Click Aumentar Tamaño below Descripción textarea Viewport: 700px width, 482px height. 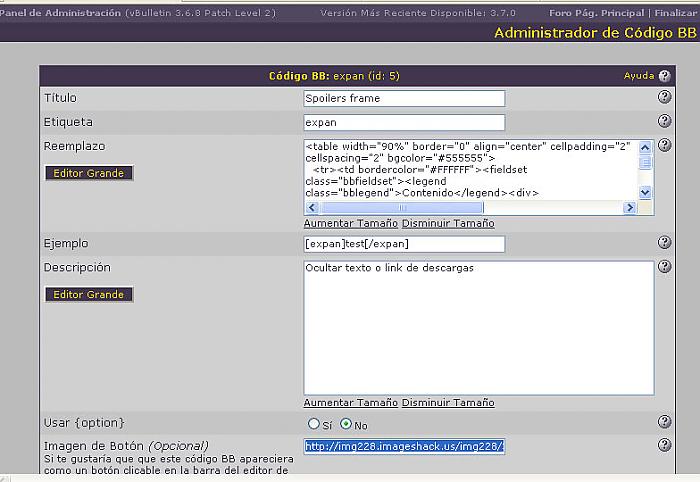350,403
